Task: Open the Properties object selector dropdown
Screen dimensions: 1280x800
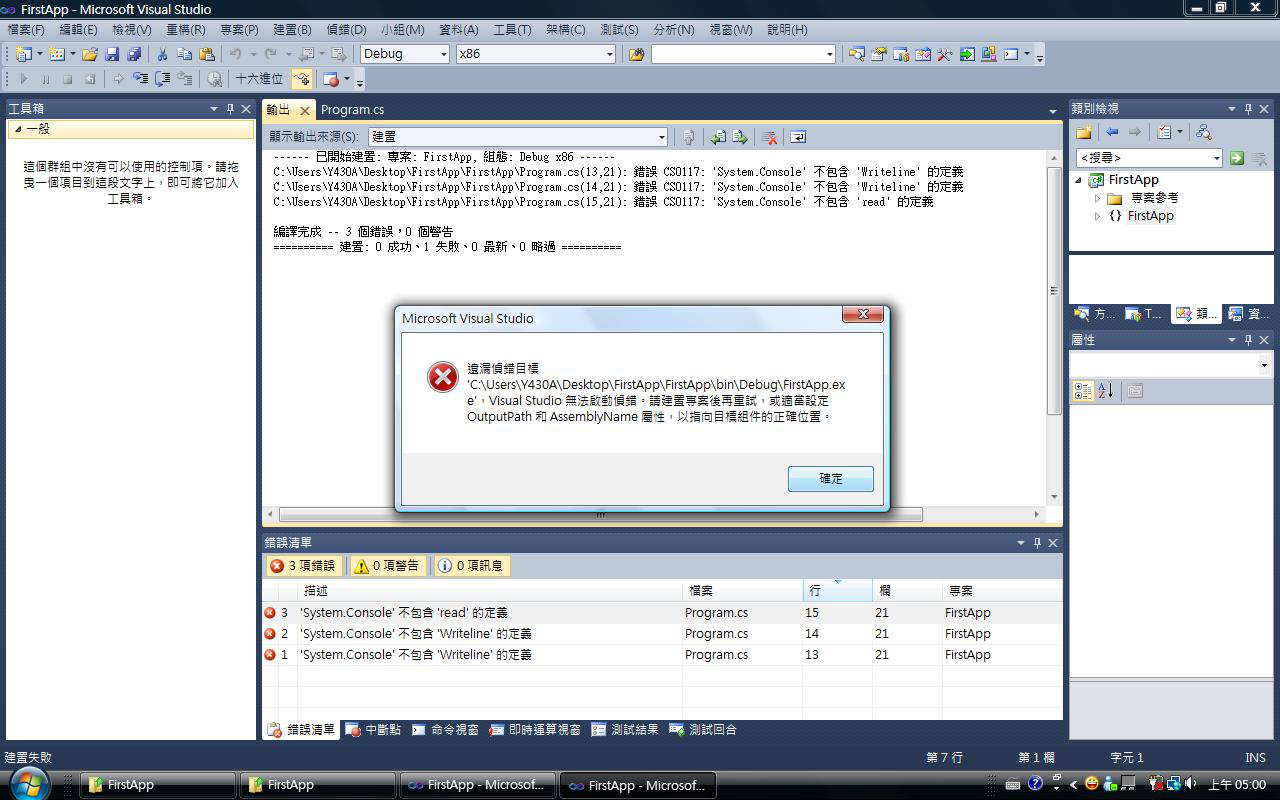Action: (1264, 365)
